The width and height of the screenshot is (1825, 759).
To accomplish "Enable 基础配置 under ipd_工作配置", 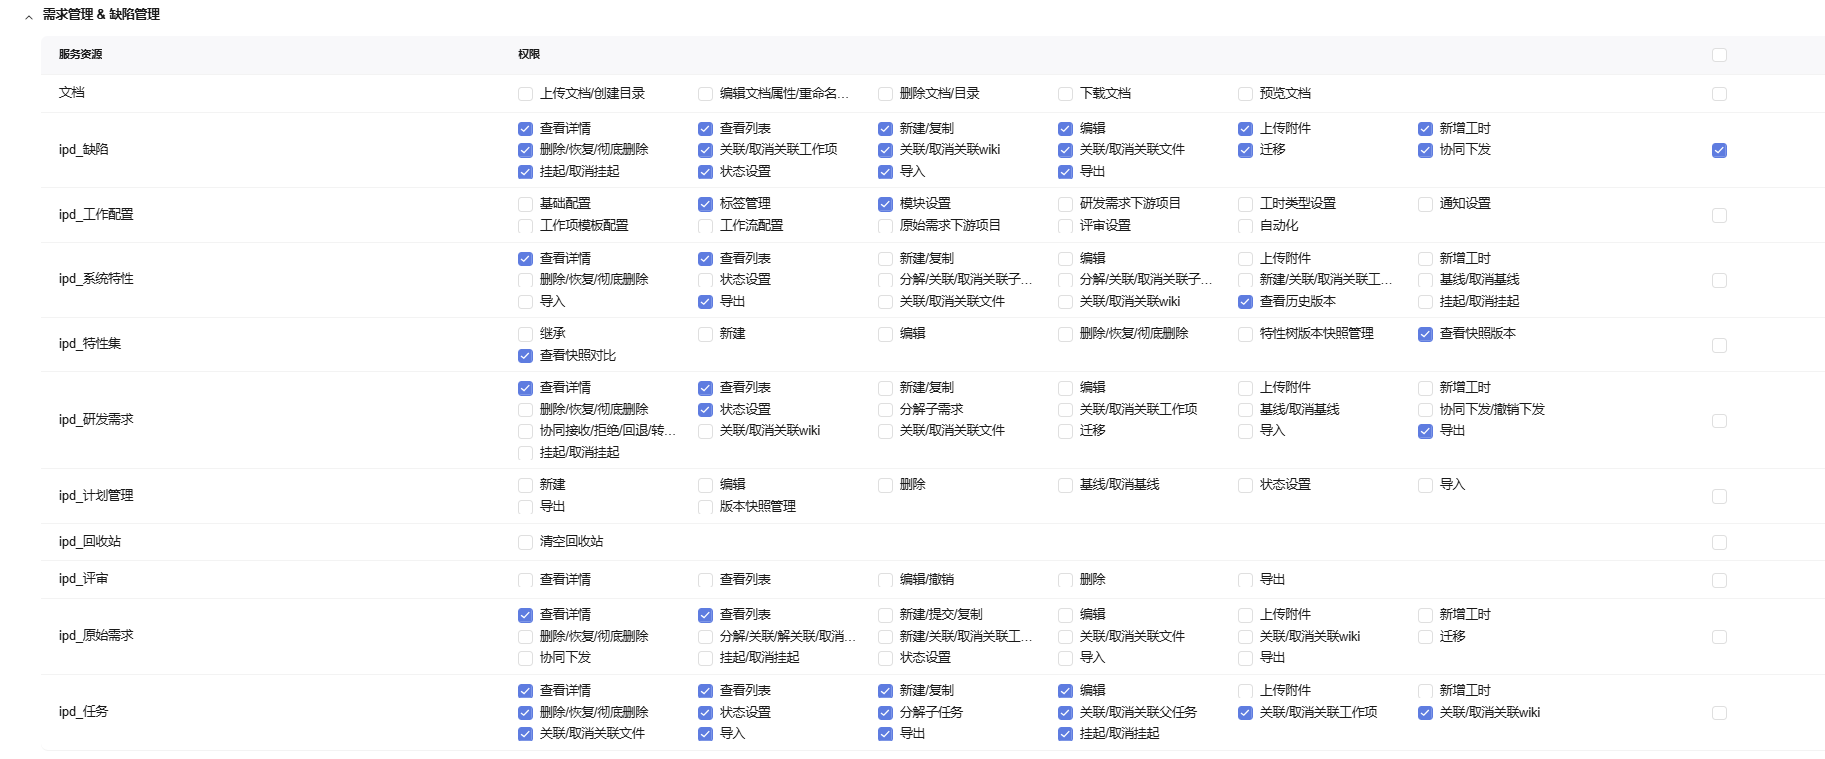I will tap(525, 204).
